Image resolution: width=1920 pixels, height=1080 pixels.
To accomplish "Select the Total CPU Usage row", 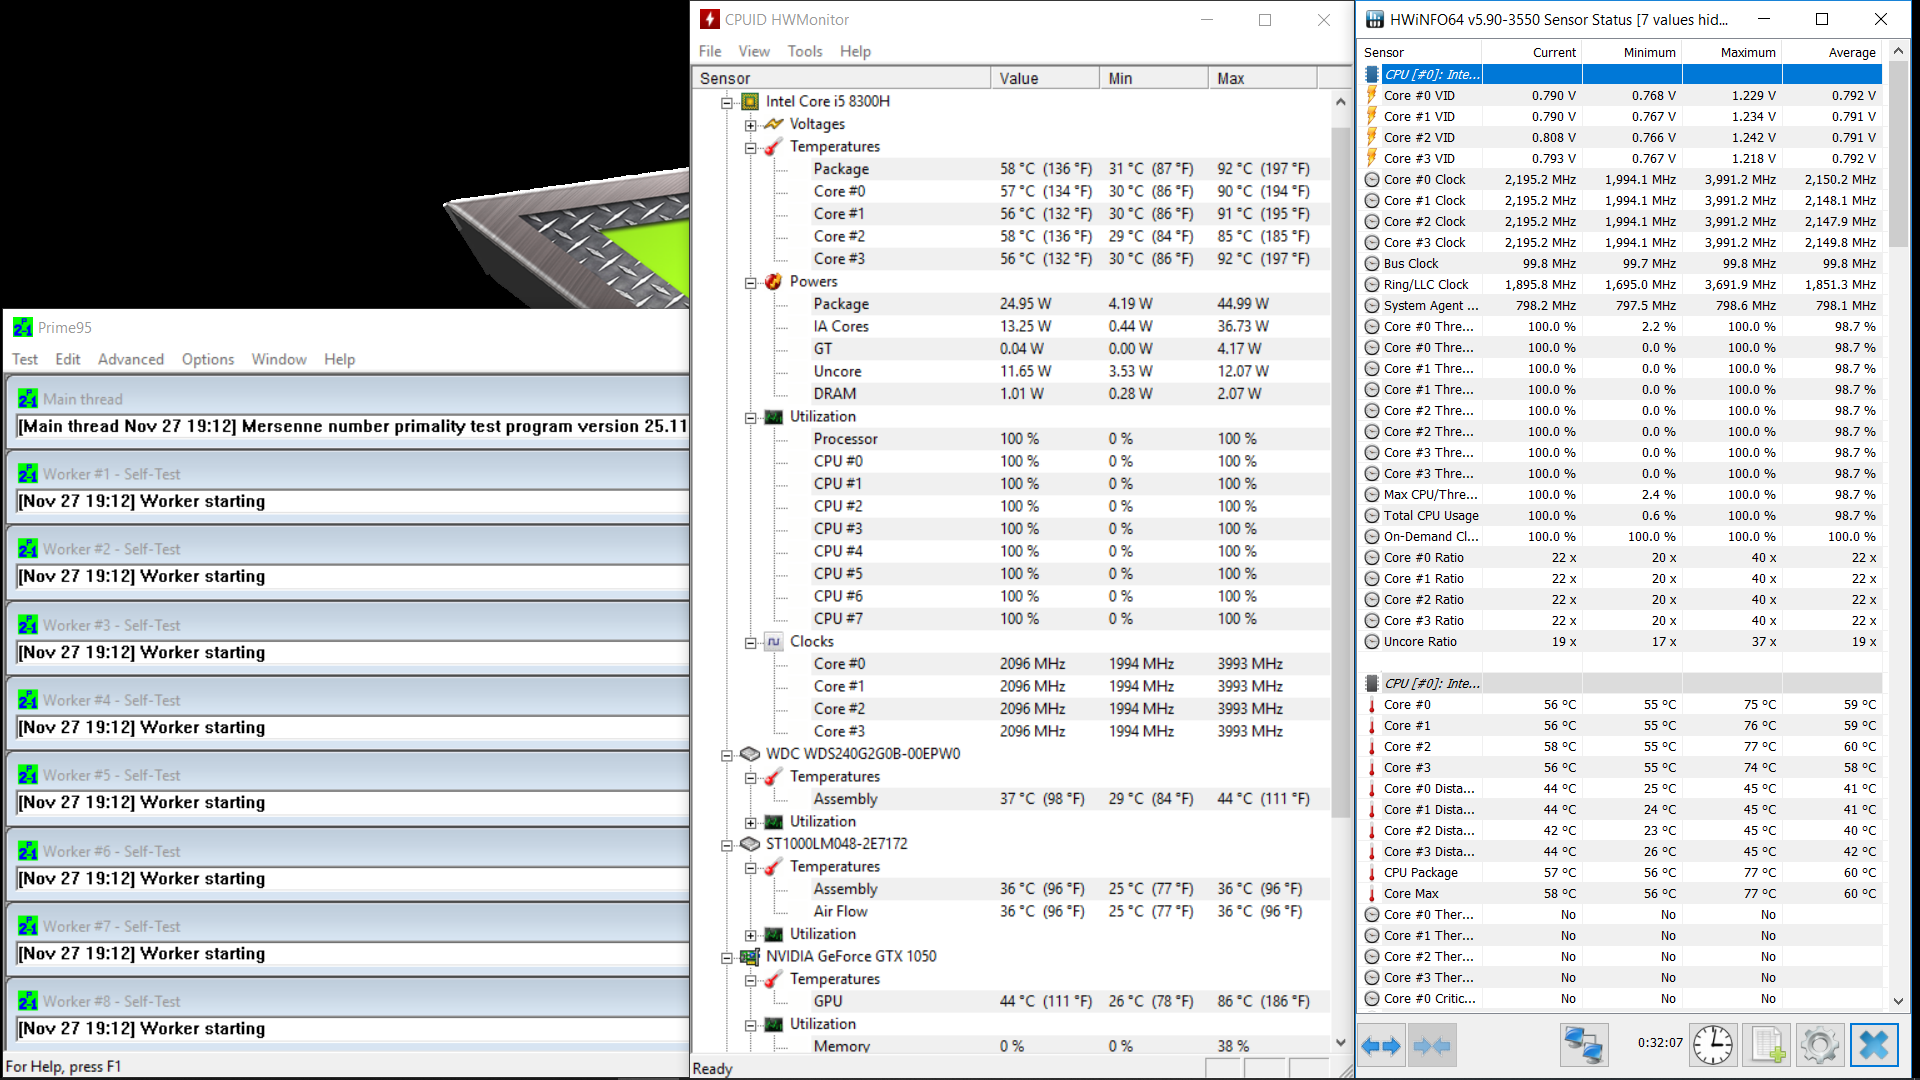I will click(x=1622, y=515).
